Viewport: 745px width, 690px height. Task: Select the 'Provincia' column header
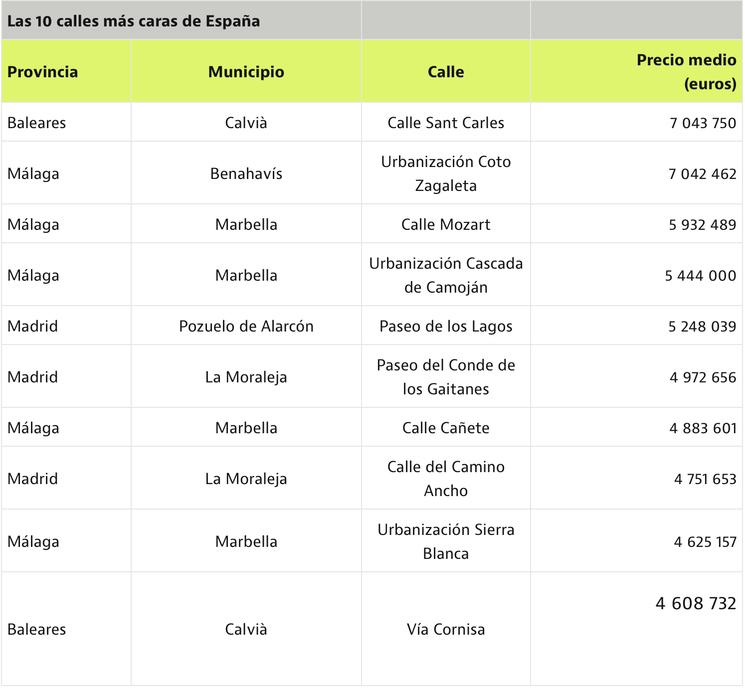coord(42,72)
